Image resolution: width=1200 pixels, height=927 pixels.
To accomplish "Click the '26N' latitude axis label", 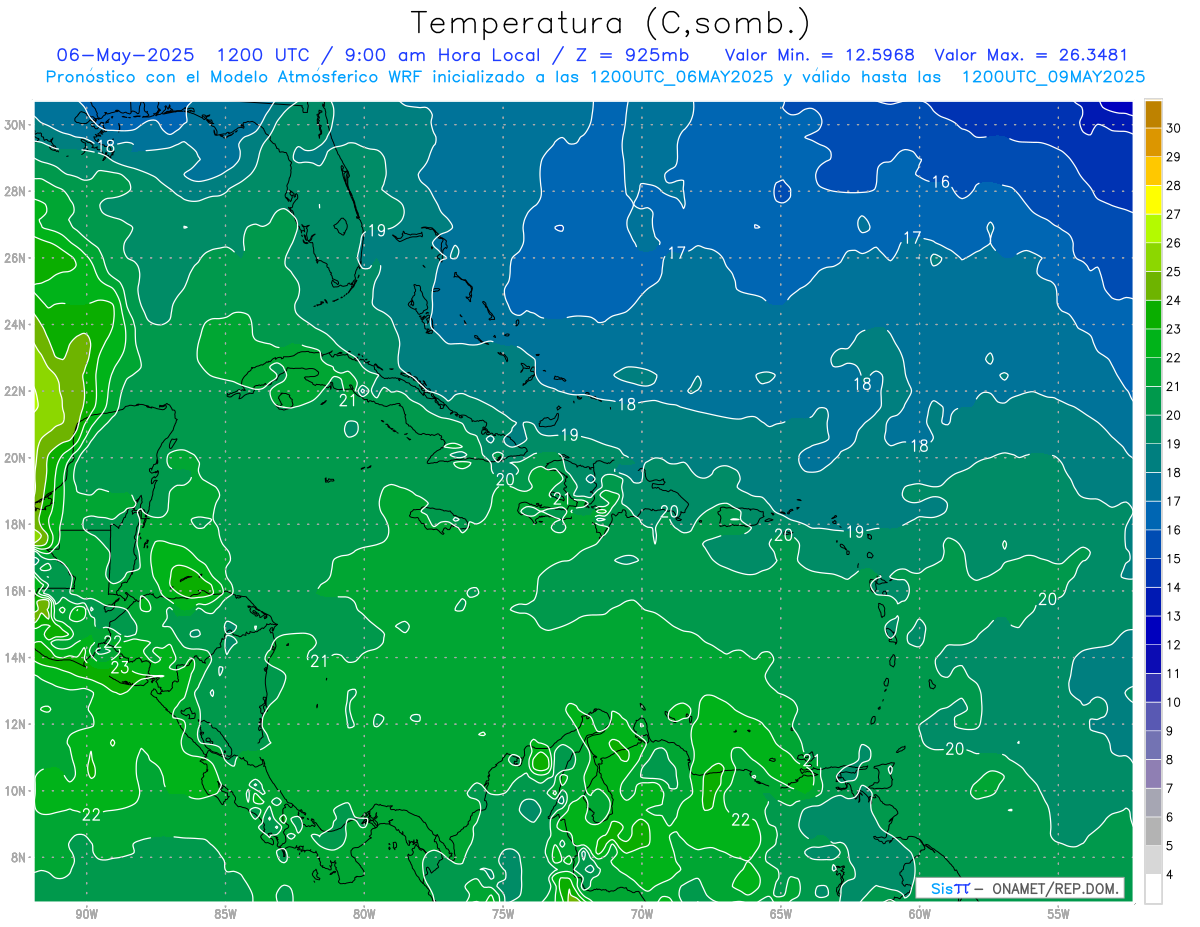I will tap(15, 258).
